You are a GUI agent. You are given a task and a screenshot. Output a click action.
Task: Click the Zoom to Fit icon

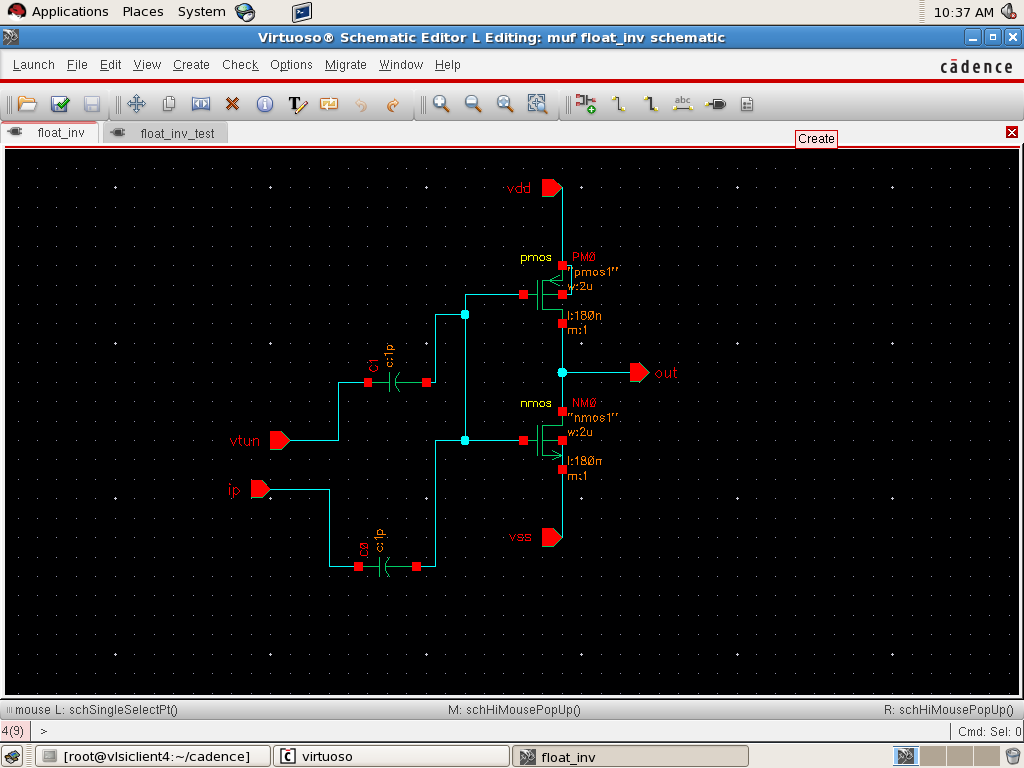(x=505, y=104)
